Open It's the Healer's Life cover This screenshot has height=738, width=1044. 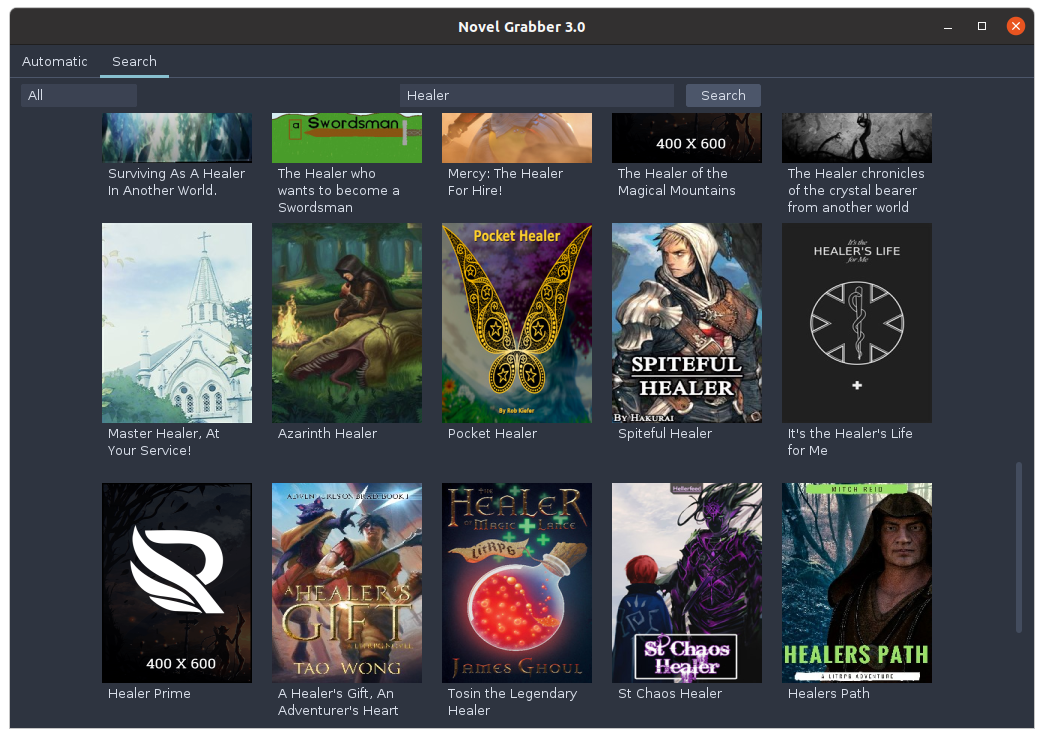click(x=857, y=323)
